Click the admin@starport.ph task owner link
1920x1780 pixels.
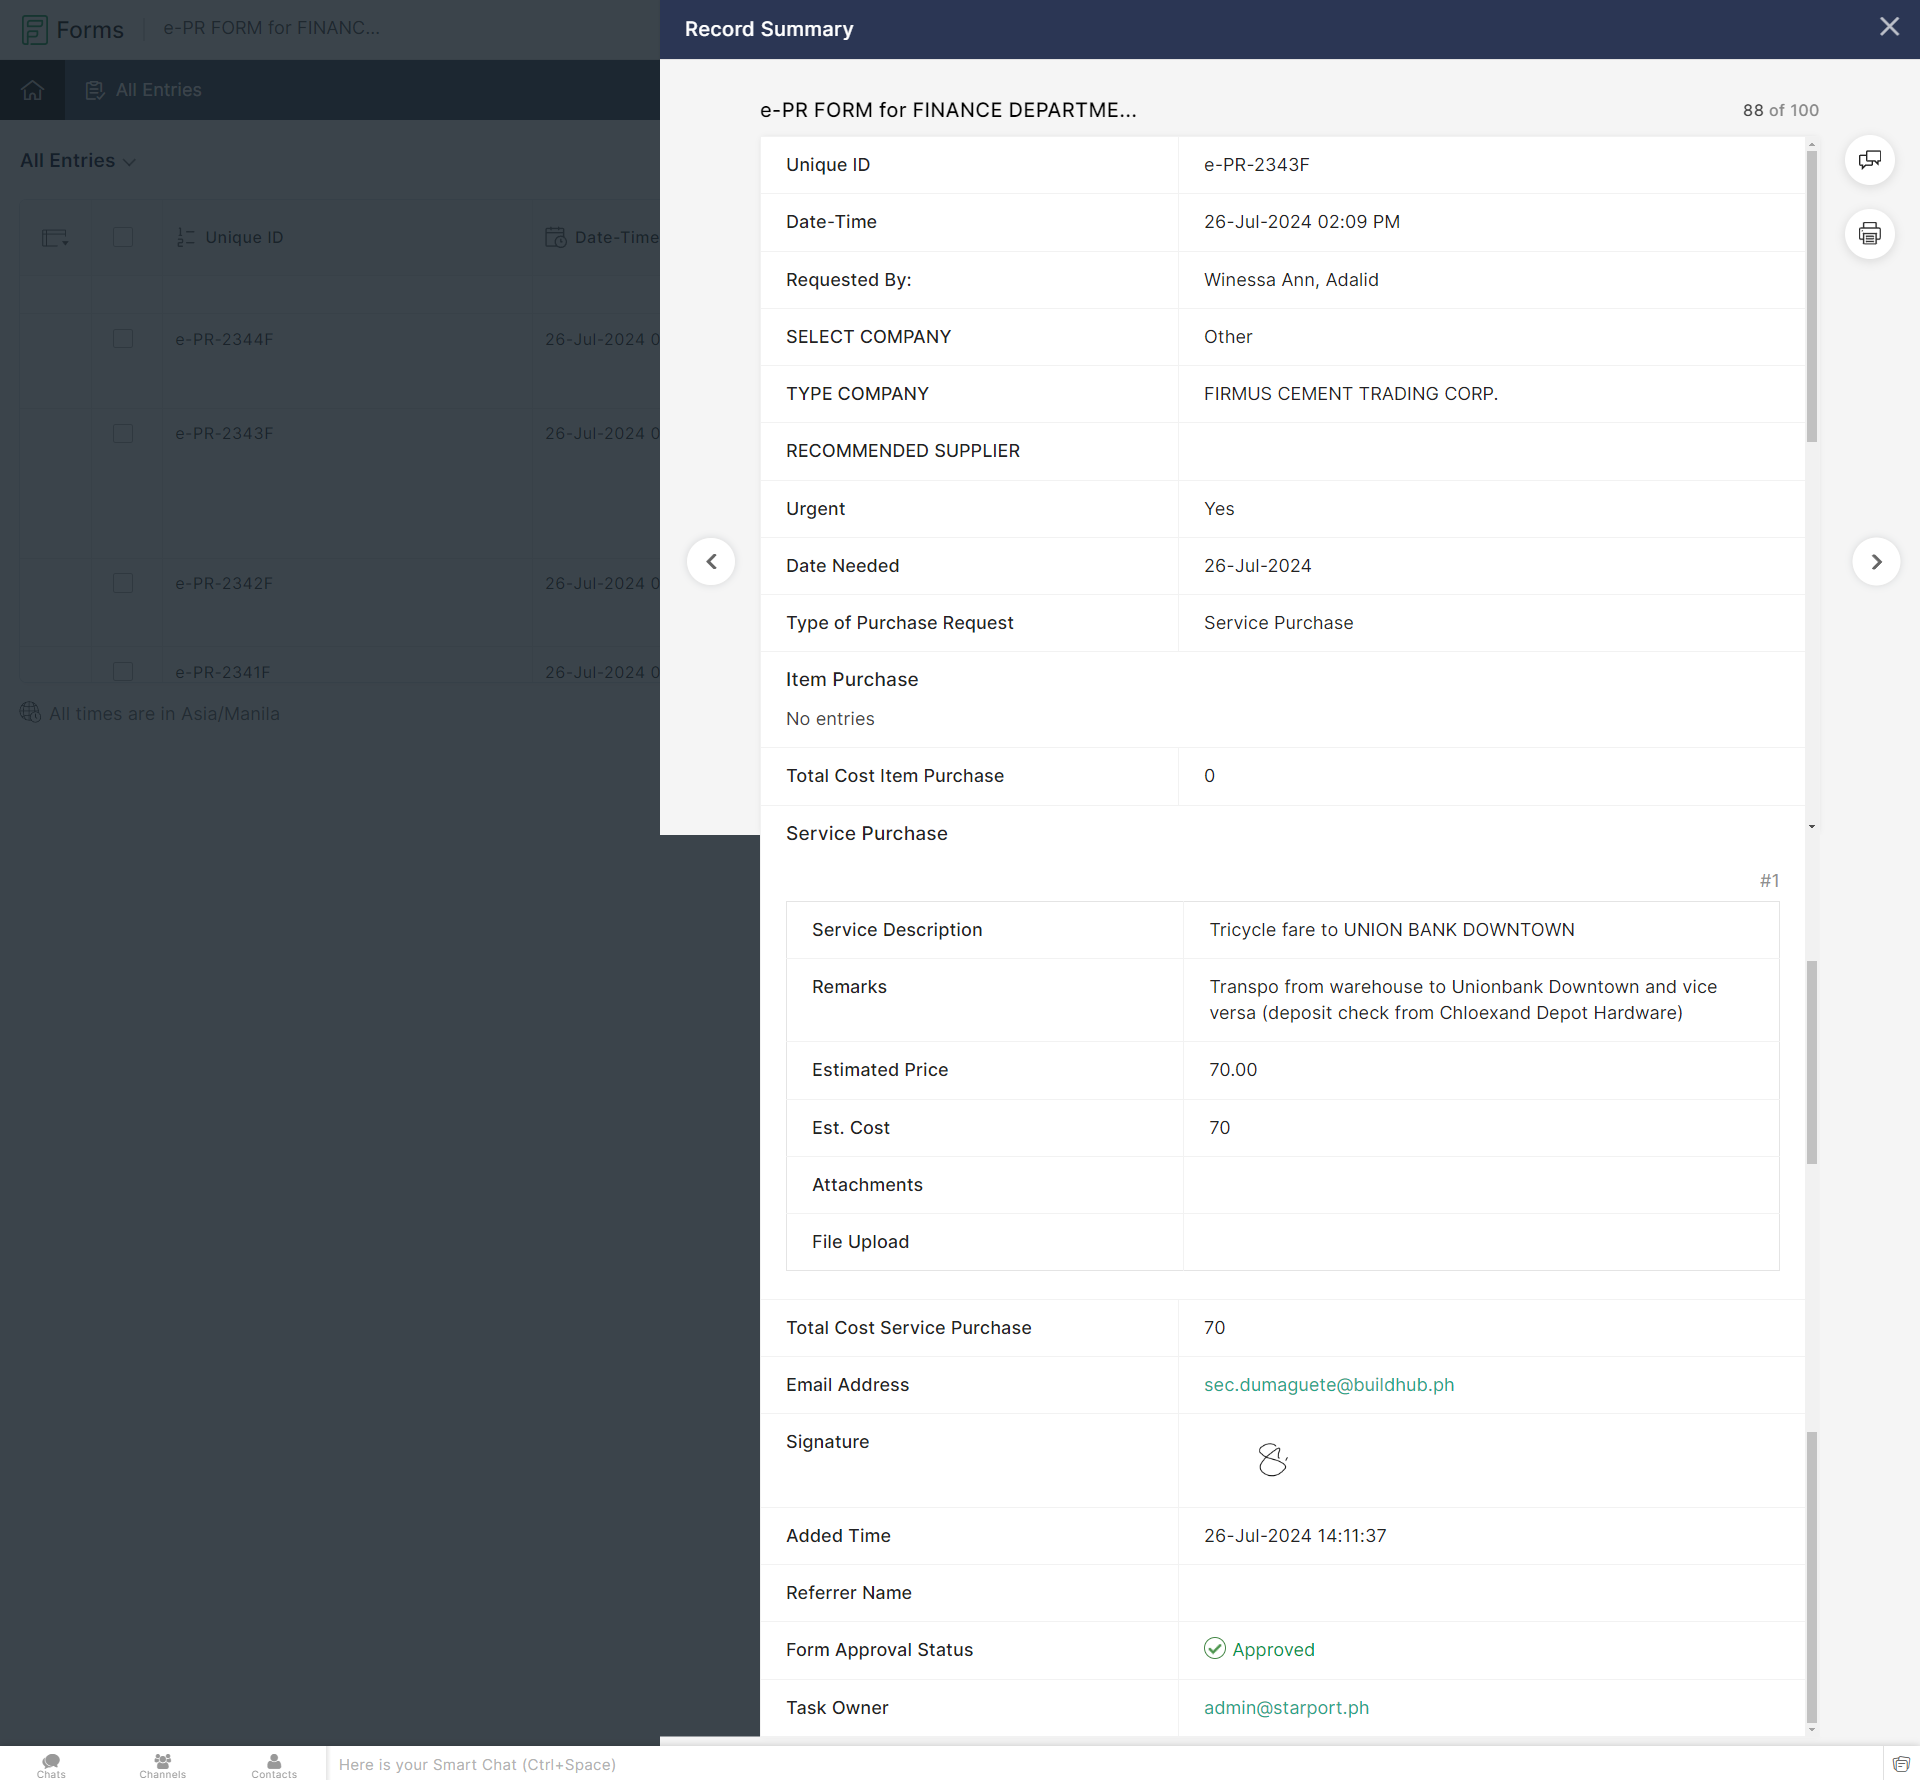pos(1286,1708)
